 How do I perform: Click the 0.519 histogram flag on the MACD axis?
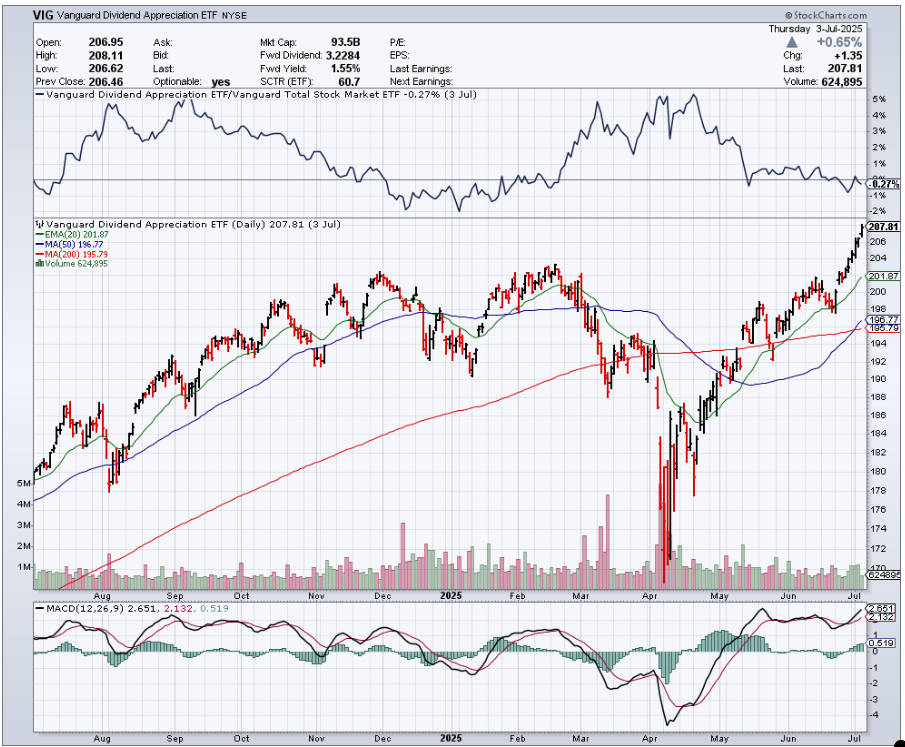click(881, 643)
